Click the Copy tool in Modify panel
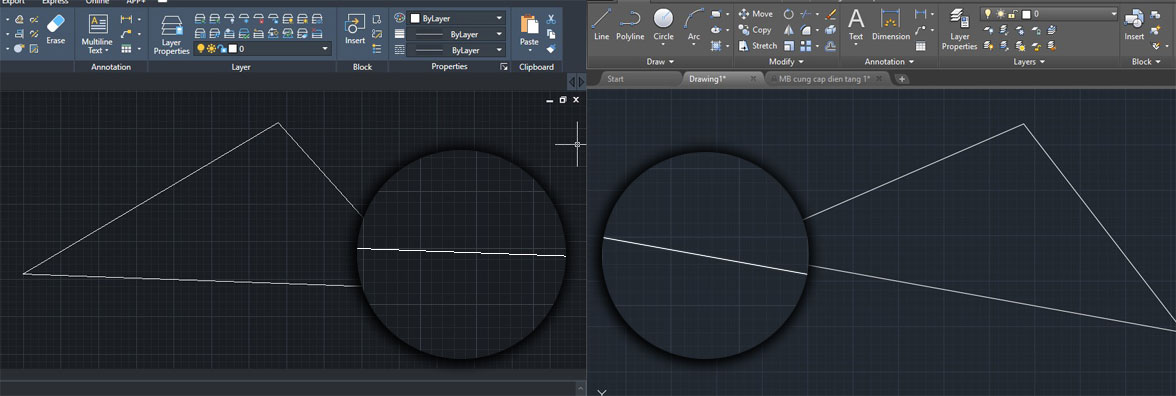The height and width of the screenshot is (396, 1176). (754, 30)
